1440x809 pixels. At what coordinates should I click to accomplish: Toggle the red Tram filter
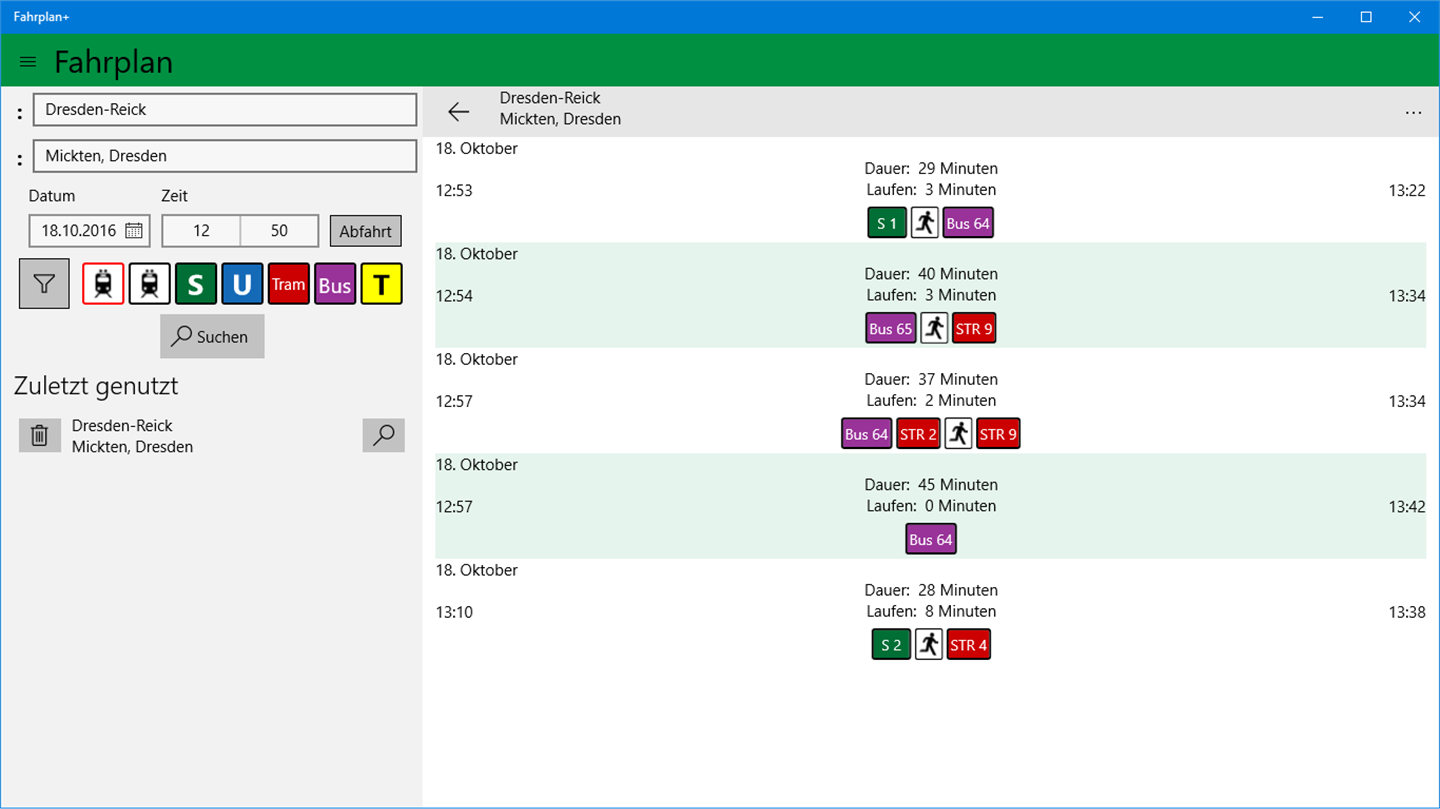288,284
